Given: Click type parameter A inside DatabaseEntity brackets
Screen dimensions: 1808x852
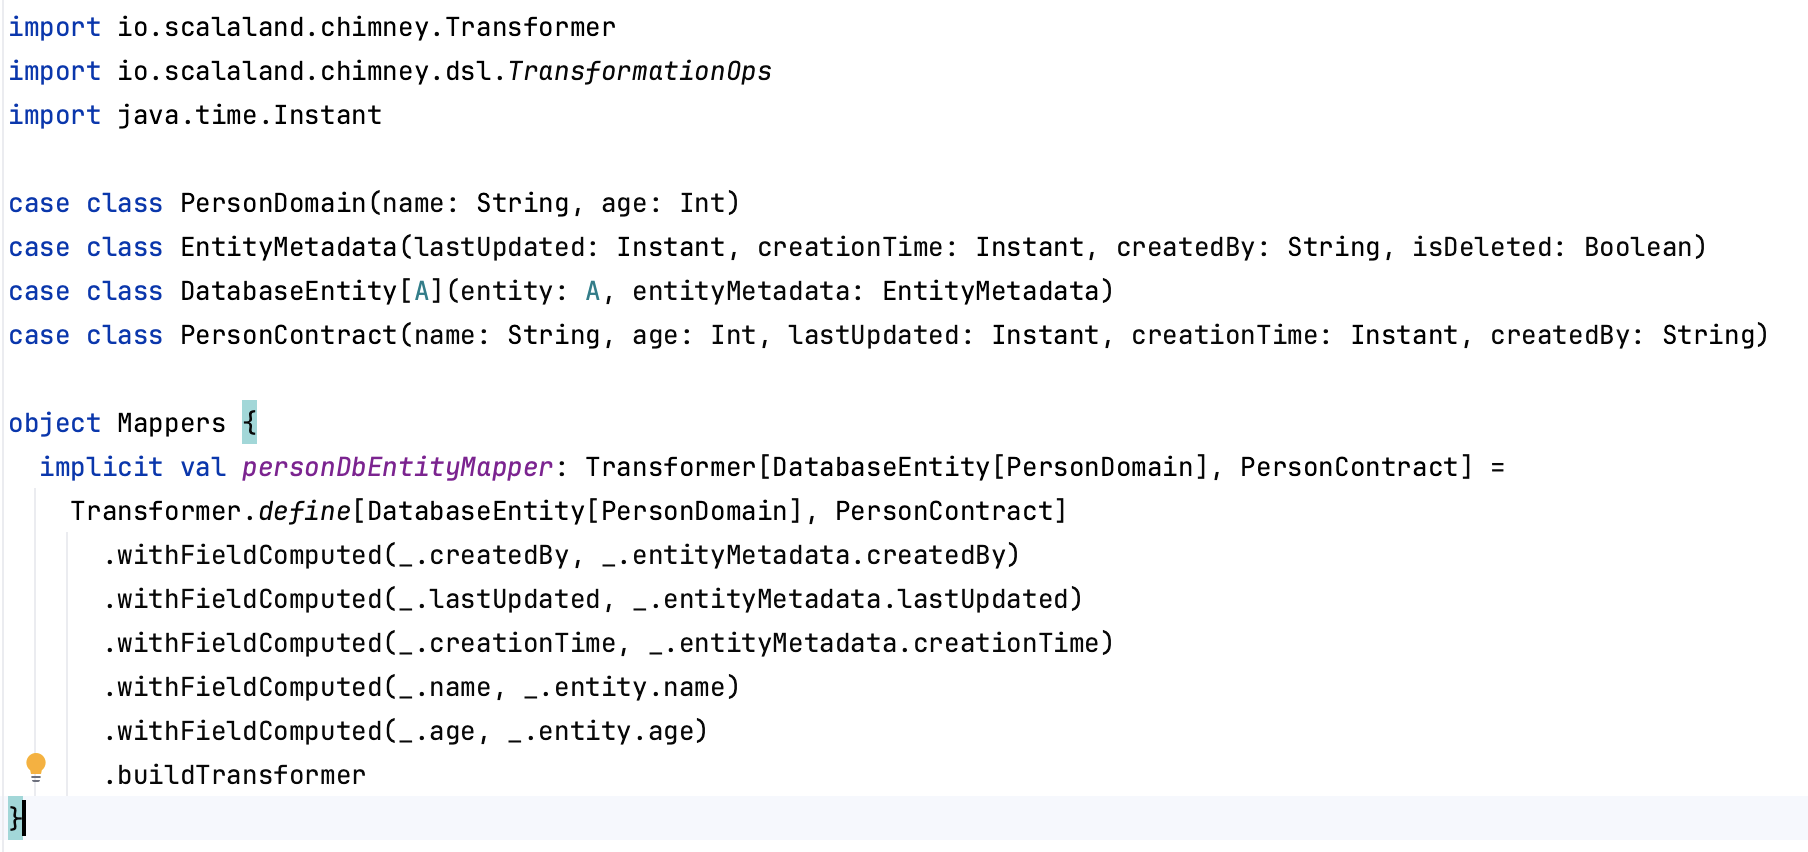Looking at the screenshot, I should pyautogui.click(x=422, y=291).
